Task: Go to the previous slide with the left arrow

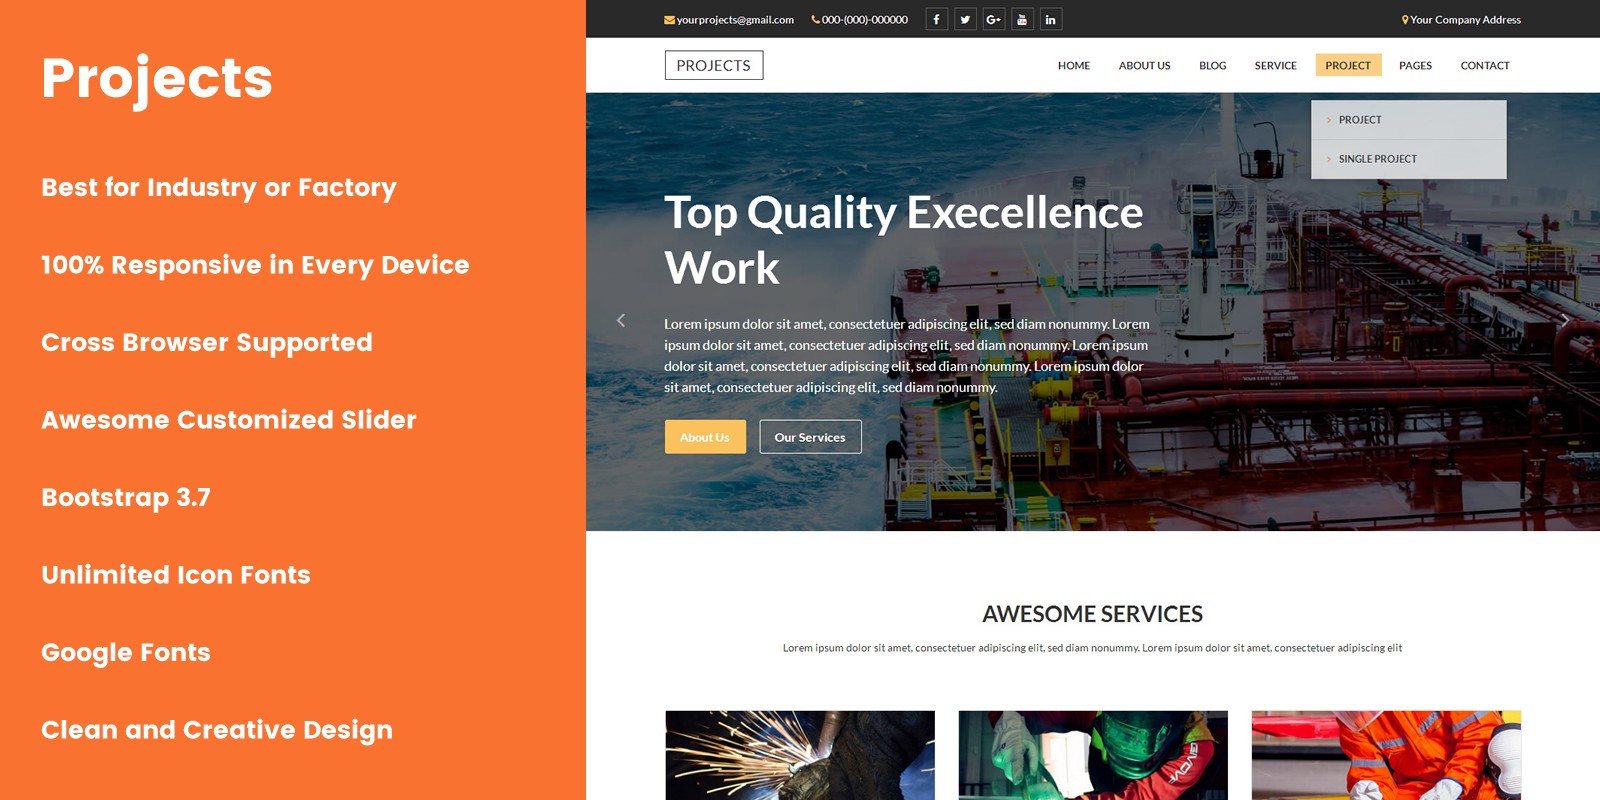Action: (x=621, y=320)
